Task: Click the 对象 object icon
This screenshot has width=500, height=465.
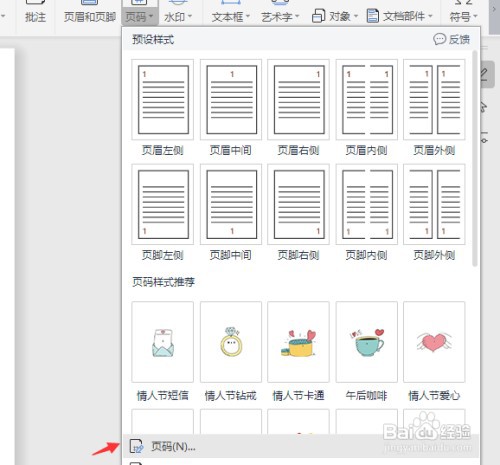Action: pos(318,16)
